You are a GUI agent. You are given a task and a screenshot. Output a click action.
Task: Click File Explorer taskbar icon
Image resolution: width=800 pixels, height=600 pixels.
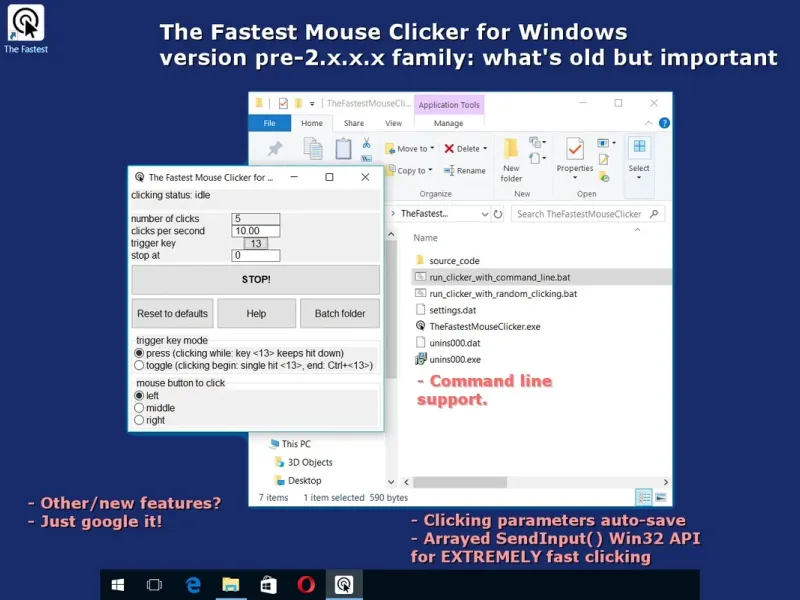click(231, 585)
